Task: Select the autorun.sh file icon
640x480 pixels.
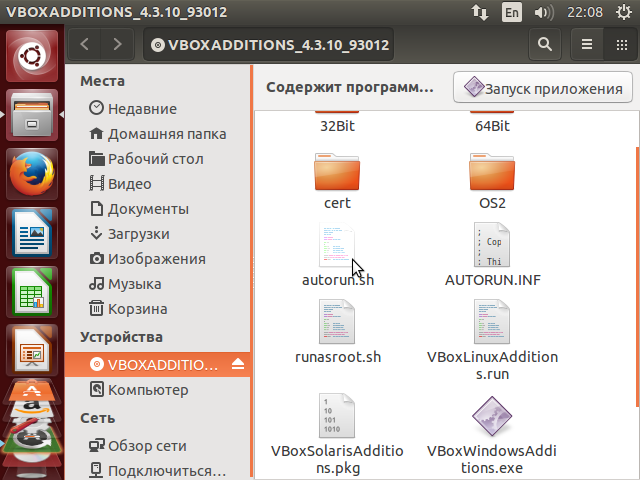Action: pos(337,244)
